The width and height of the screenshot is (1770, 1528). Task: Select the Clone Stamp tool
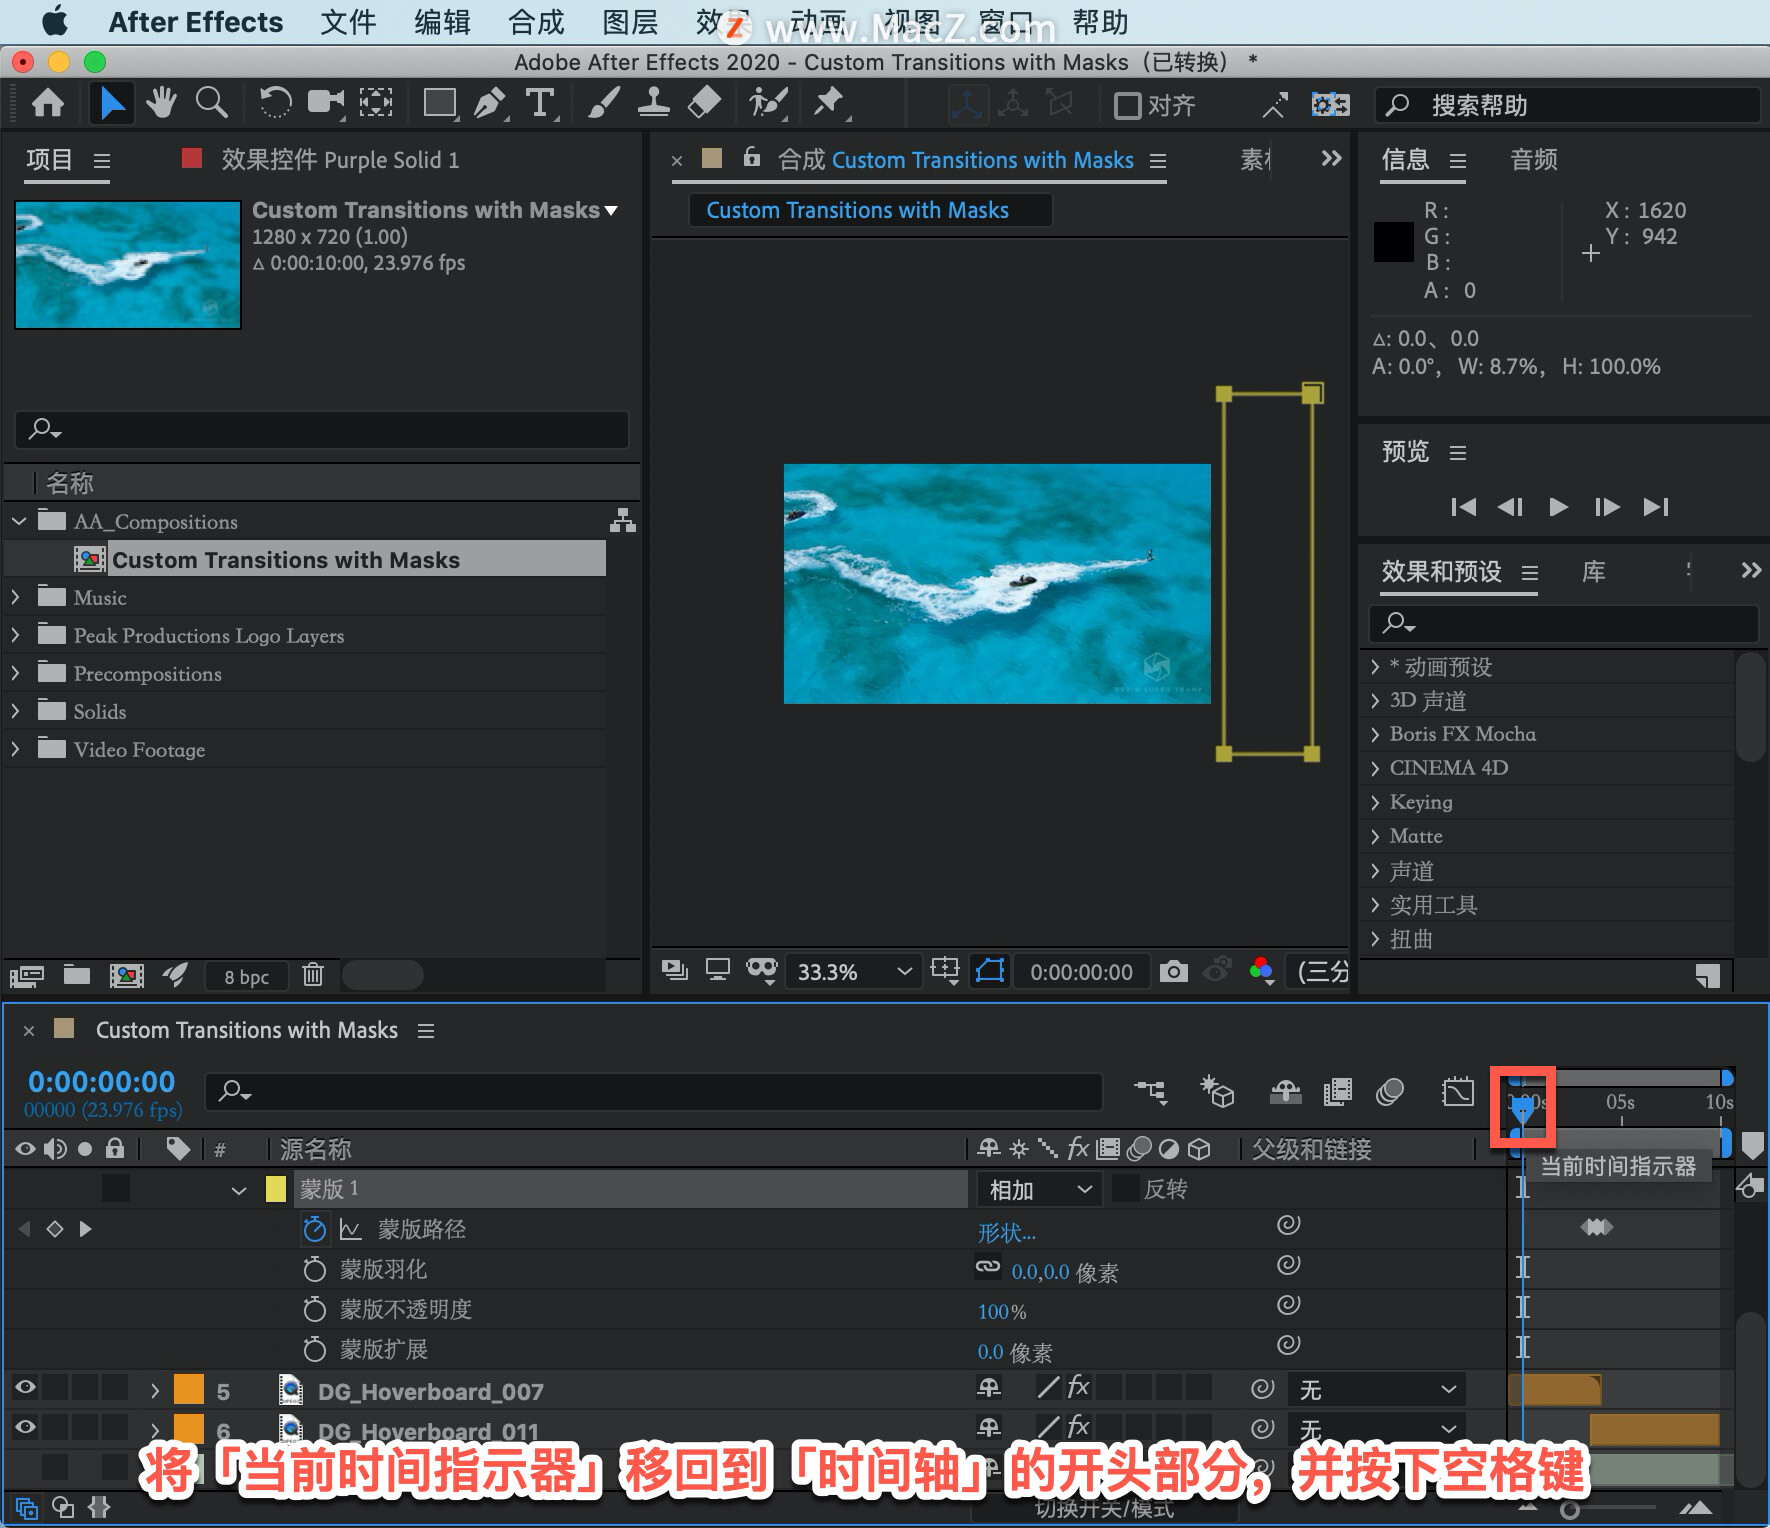coord(654,103)
